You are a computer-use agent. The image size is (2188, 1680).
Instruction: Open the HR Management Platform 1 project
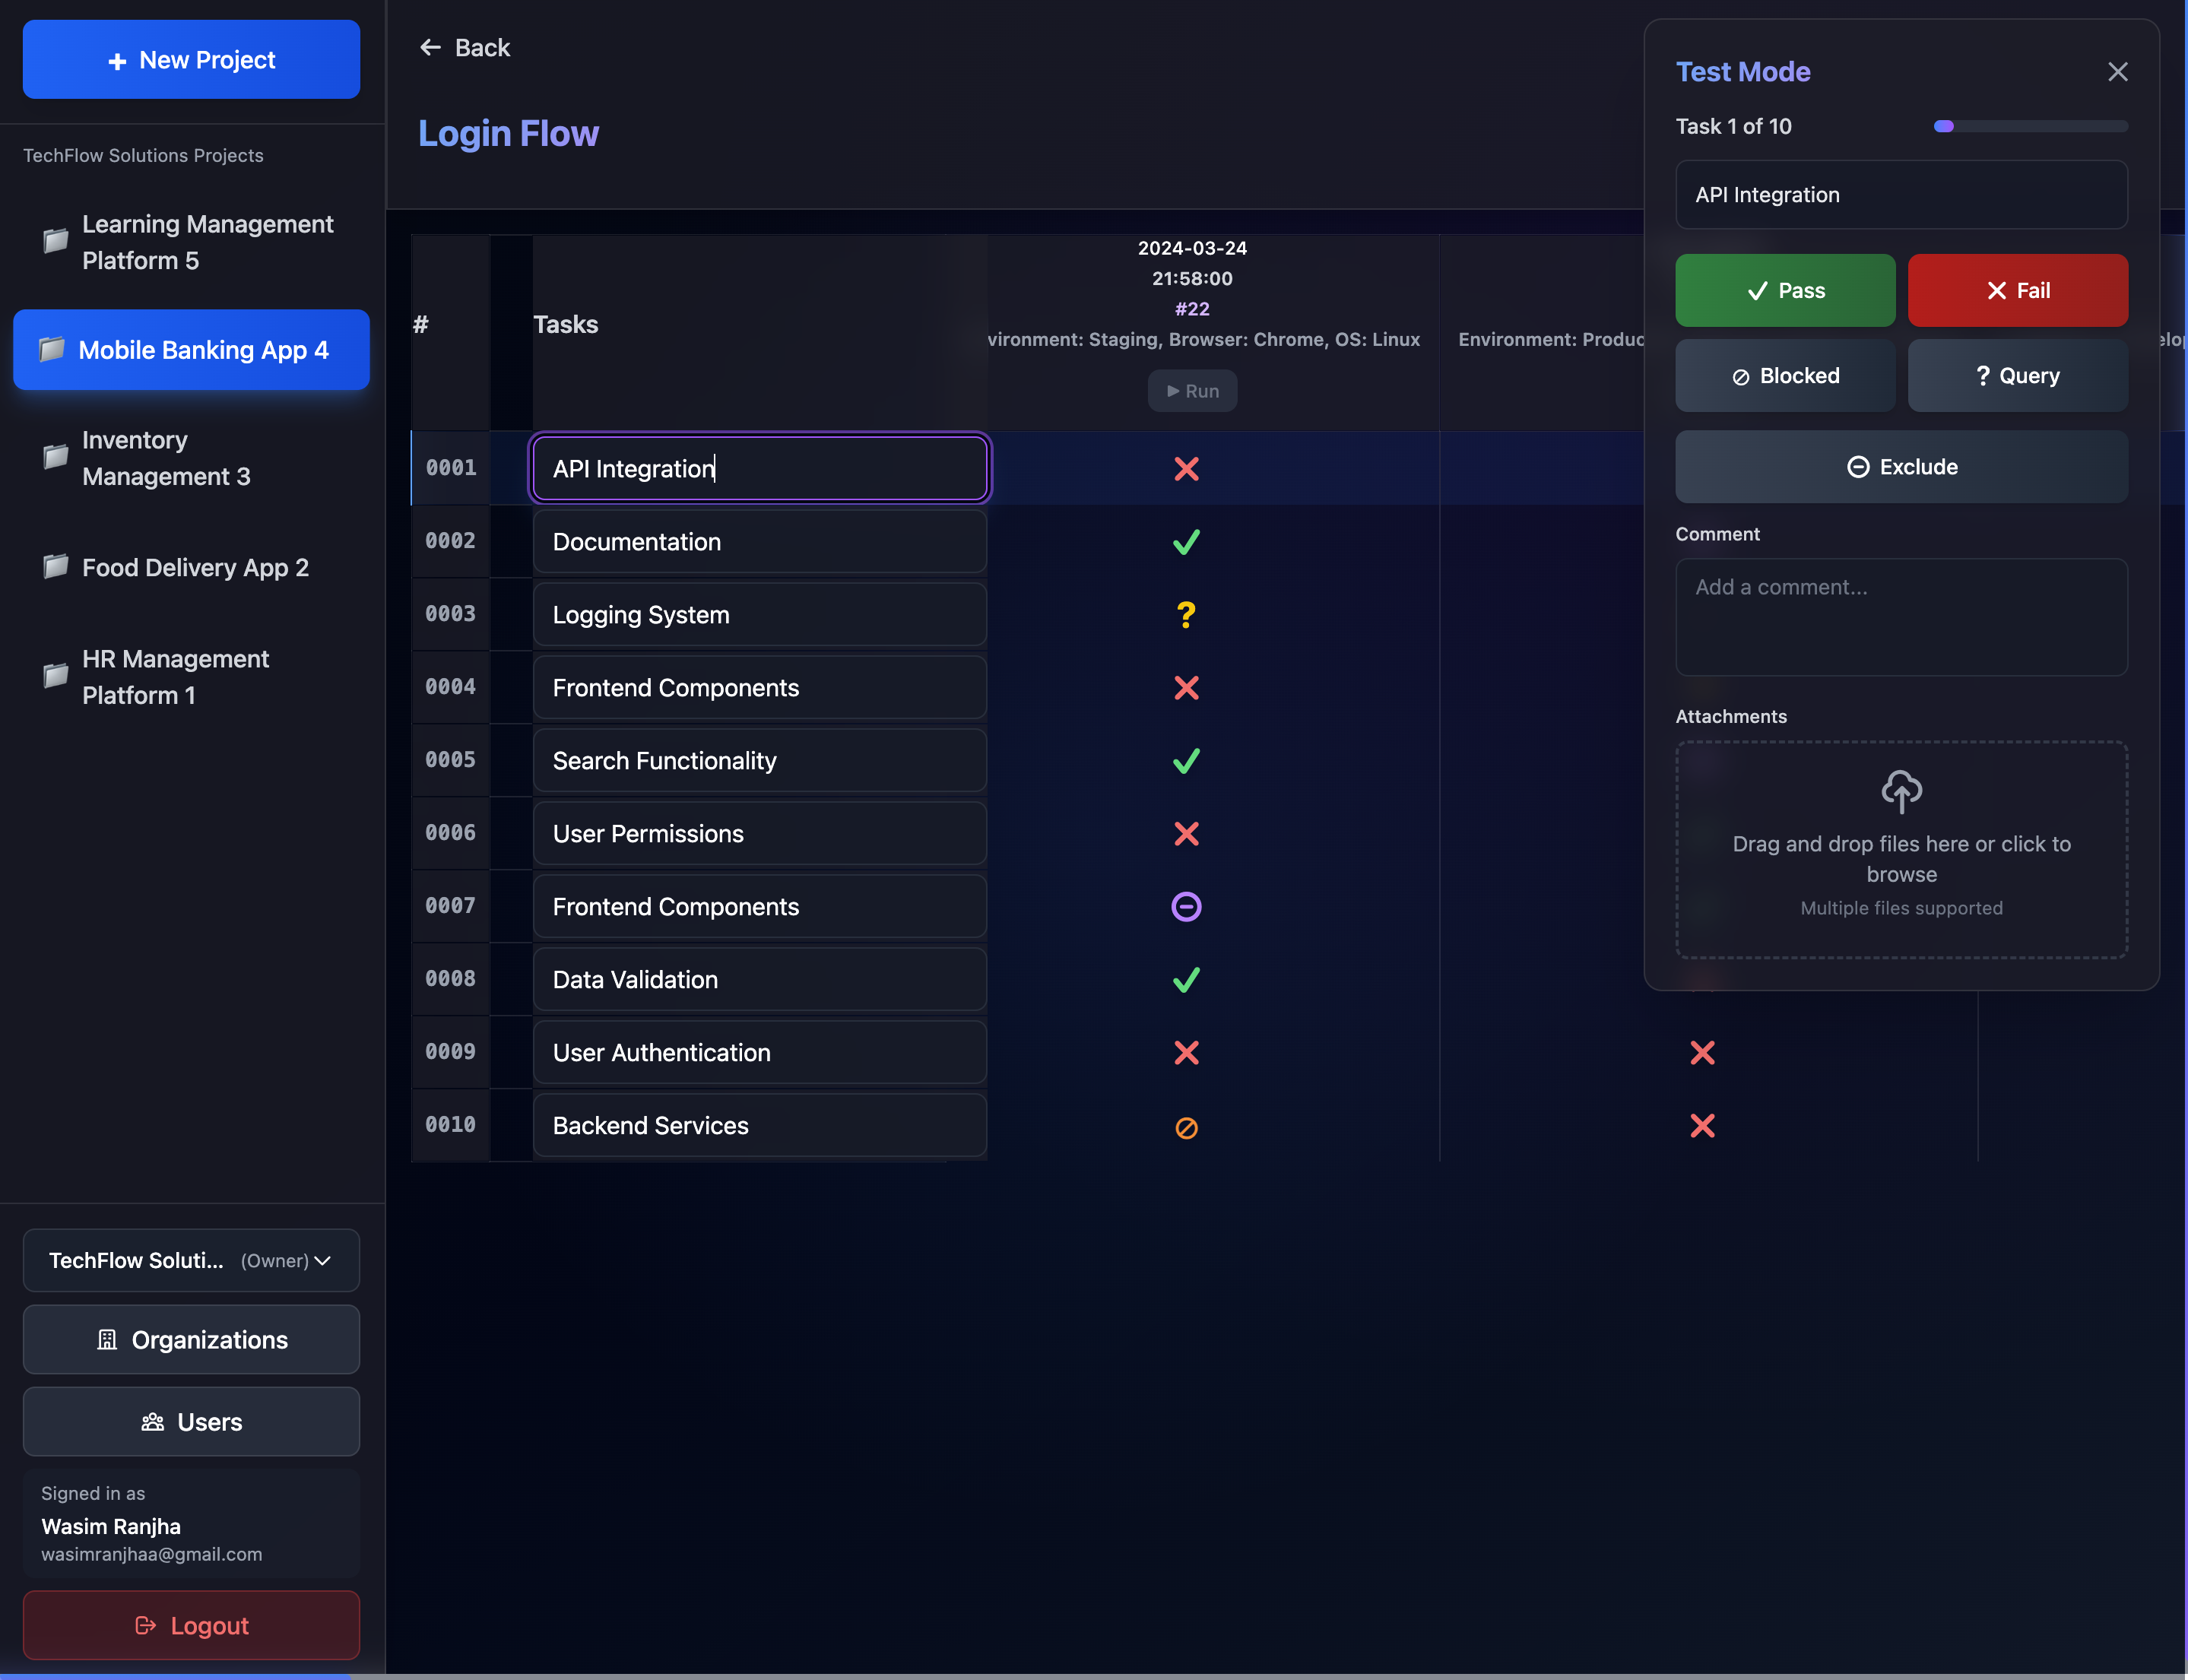176,677
